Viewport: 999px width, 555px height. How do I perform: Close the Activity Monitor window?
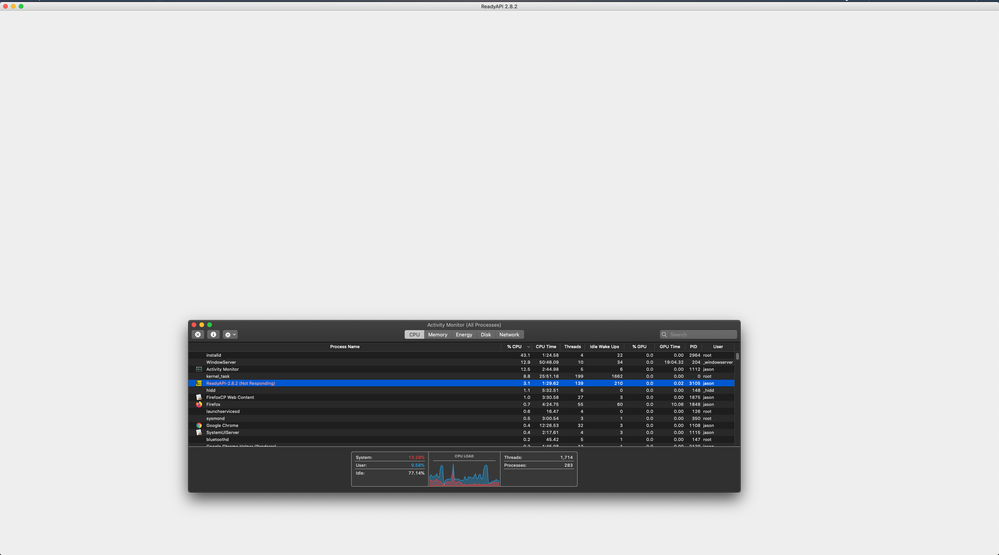[x=194, y=325]
